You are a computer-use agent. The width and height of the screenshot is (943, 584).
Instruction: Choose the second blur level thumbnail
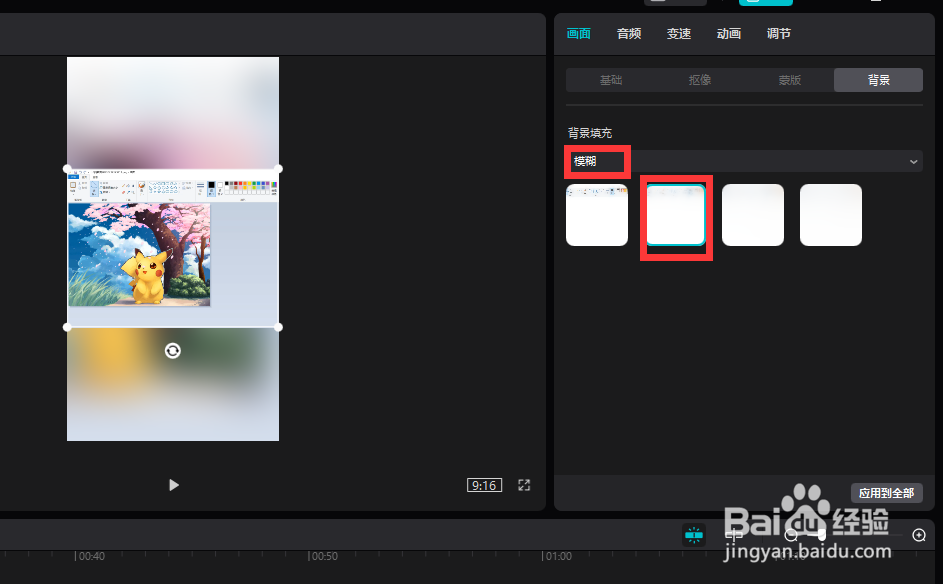[675, 215]
